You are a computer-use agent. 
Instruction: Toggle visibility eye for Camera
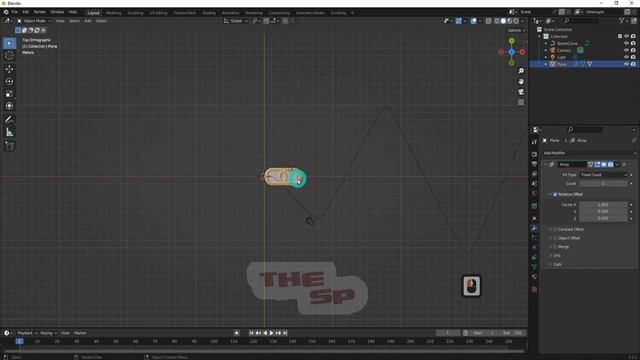coord(626,50)
